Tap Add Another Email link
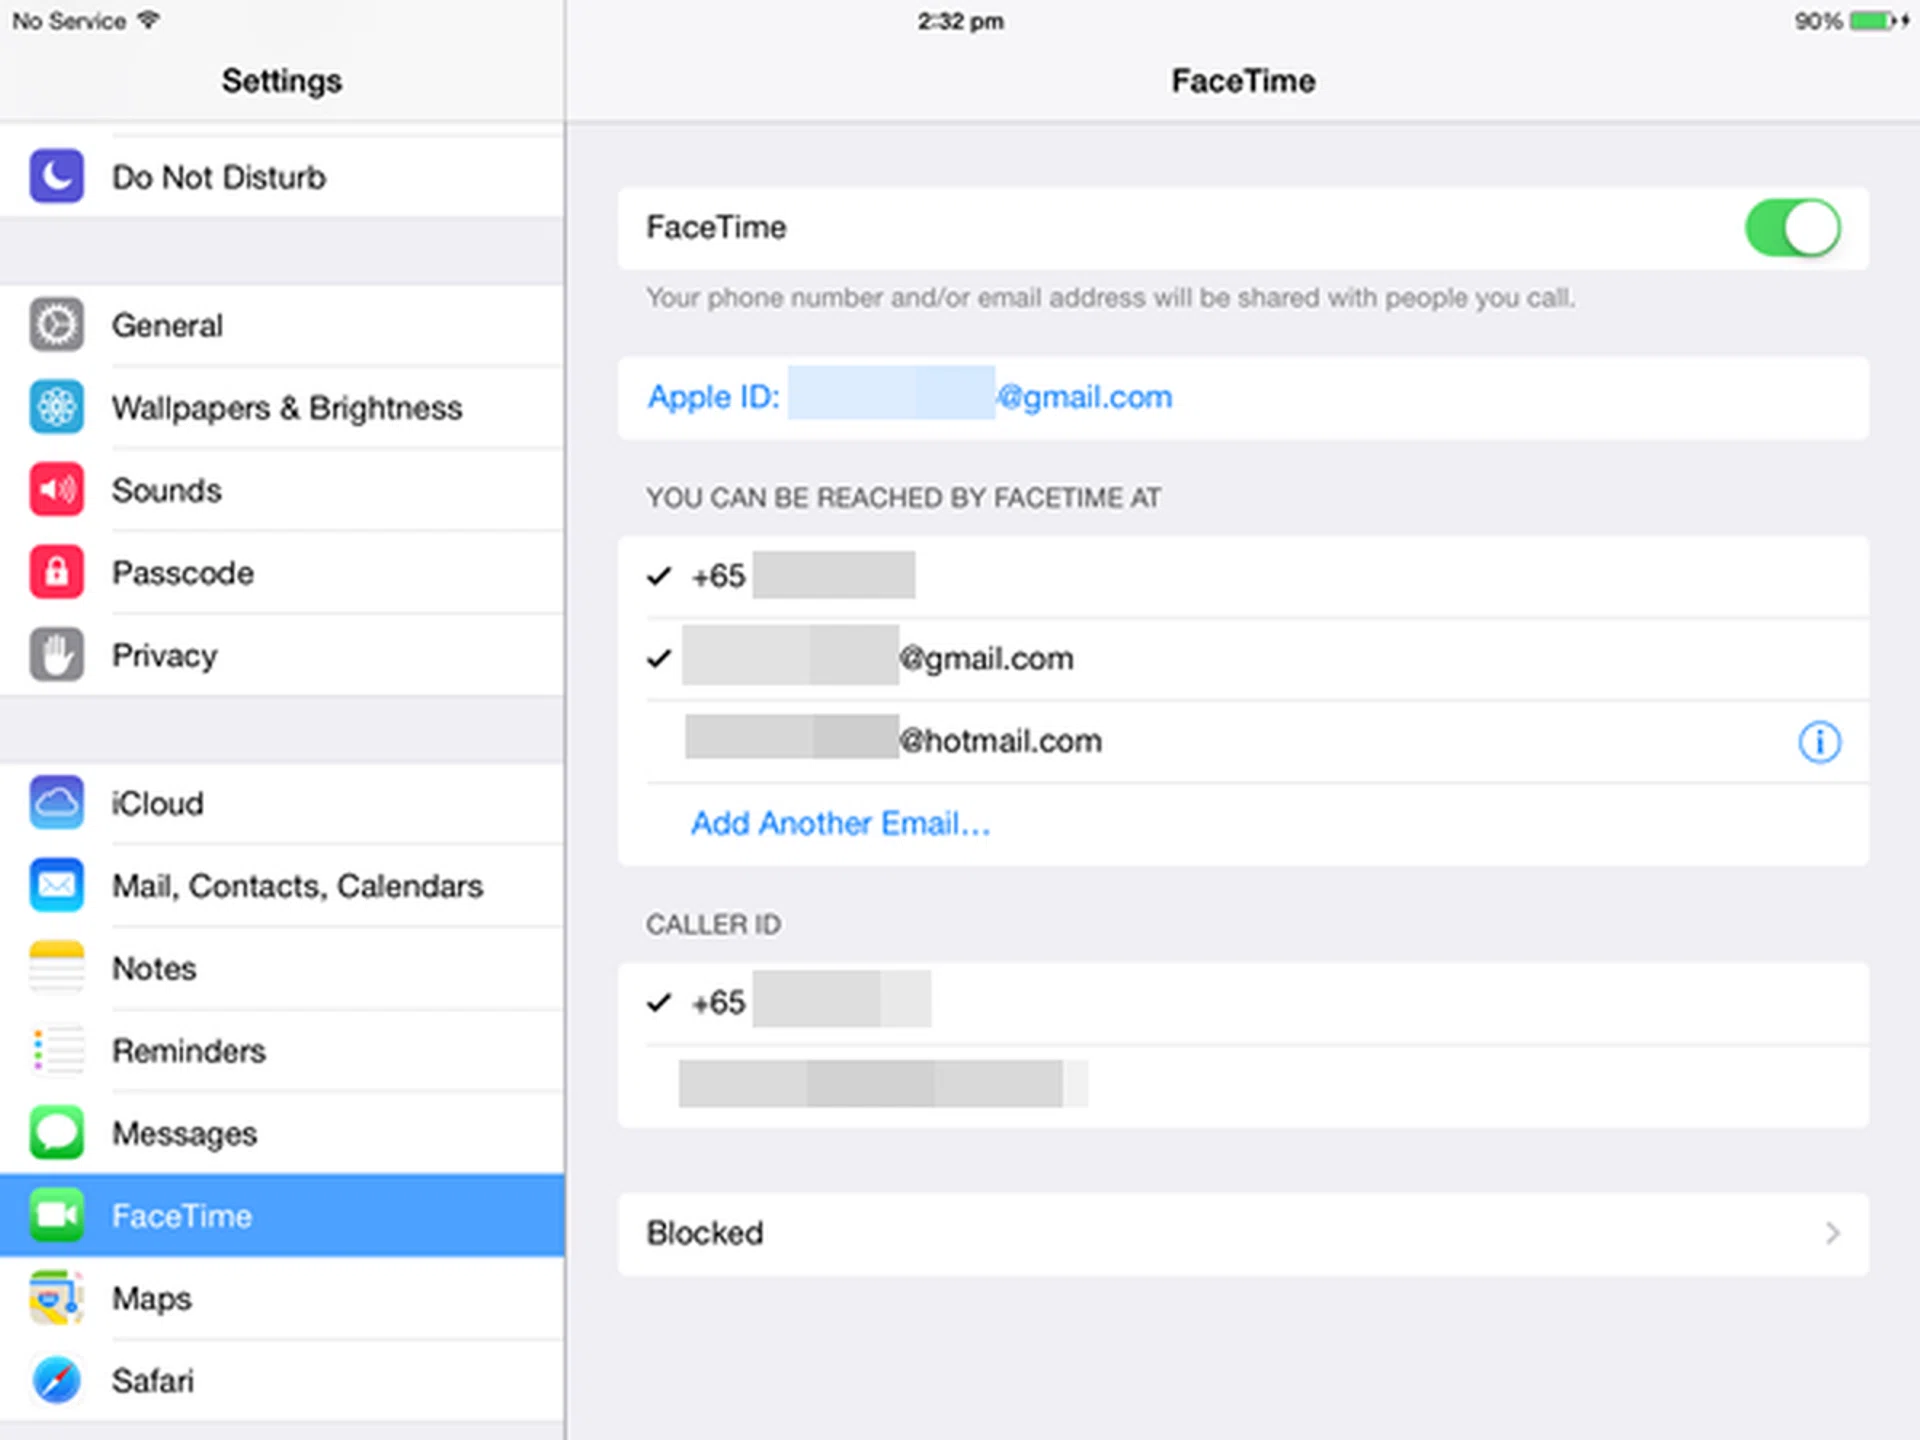Screen dimensions: 1920x1440 (840, 824)
